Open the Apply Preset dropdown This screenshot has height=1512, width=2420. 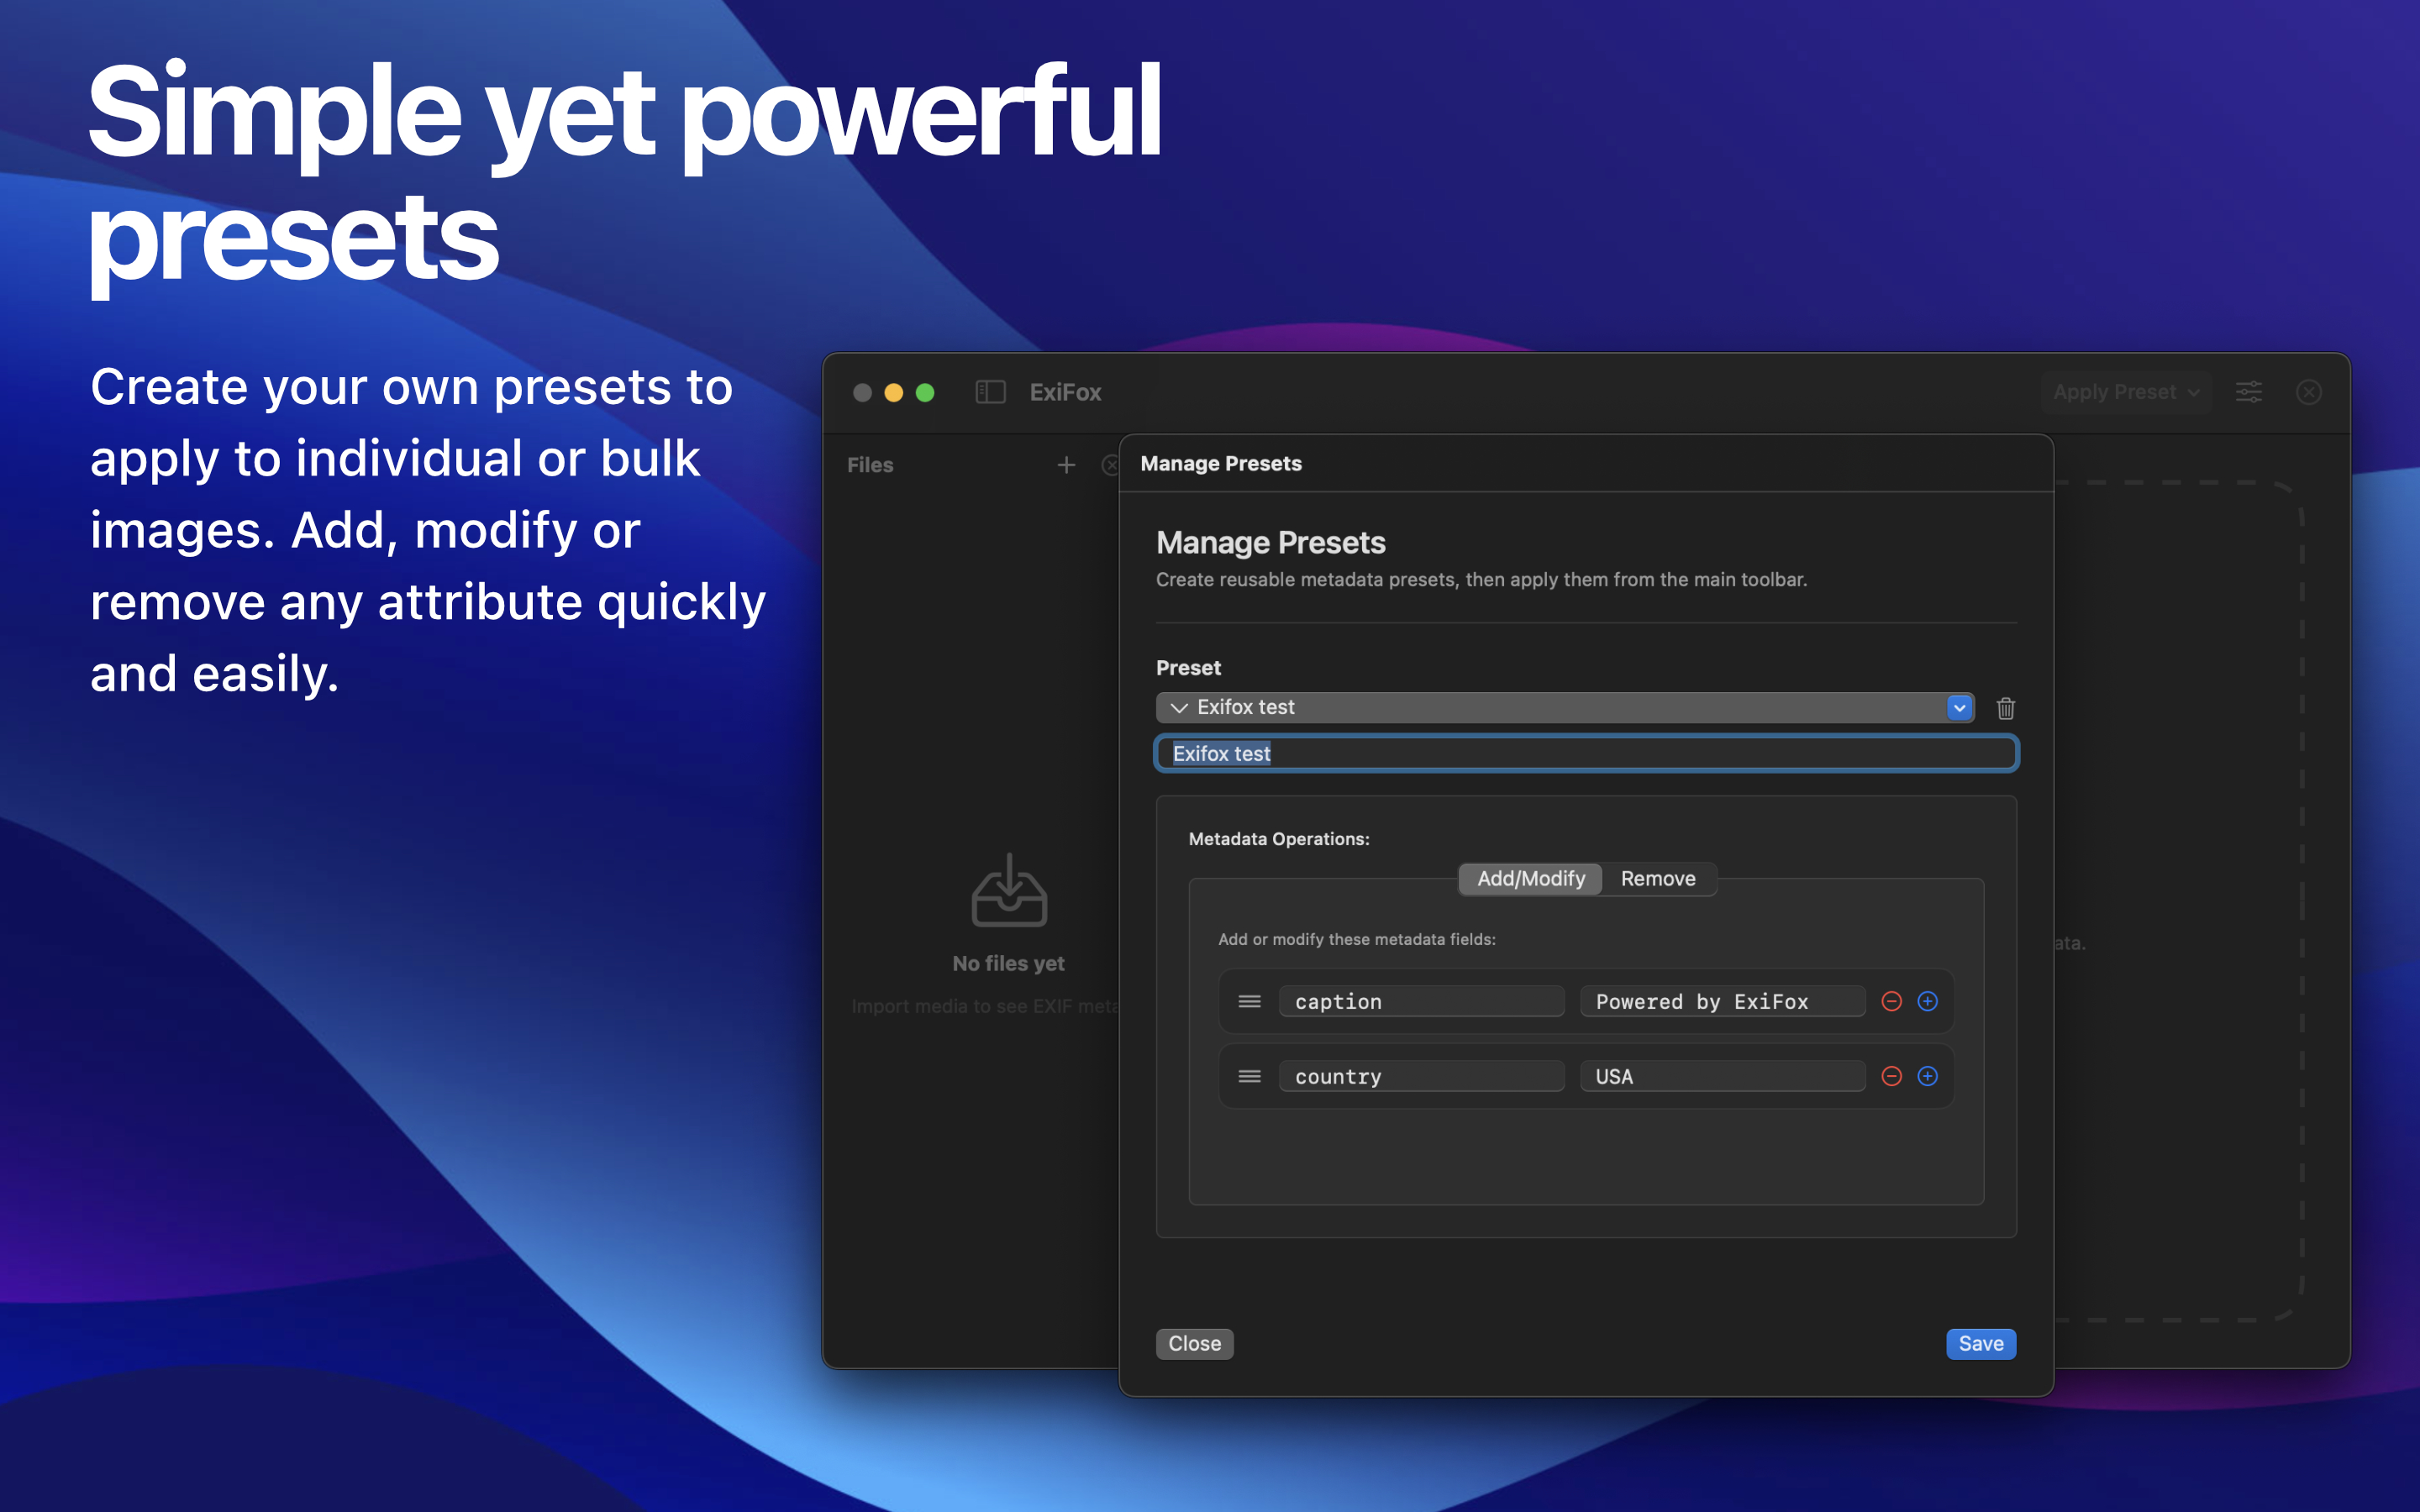(x=2126, y=392)
